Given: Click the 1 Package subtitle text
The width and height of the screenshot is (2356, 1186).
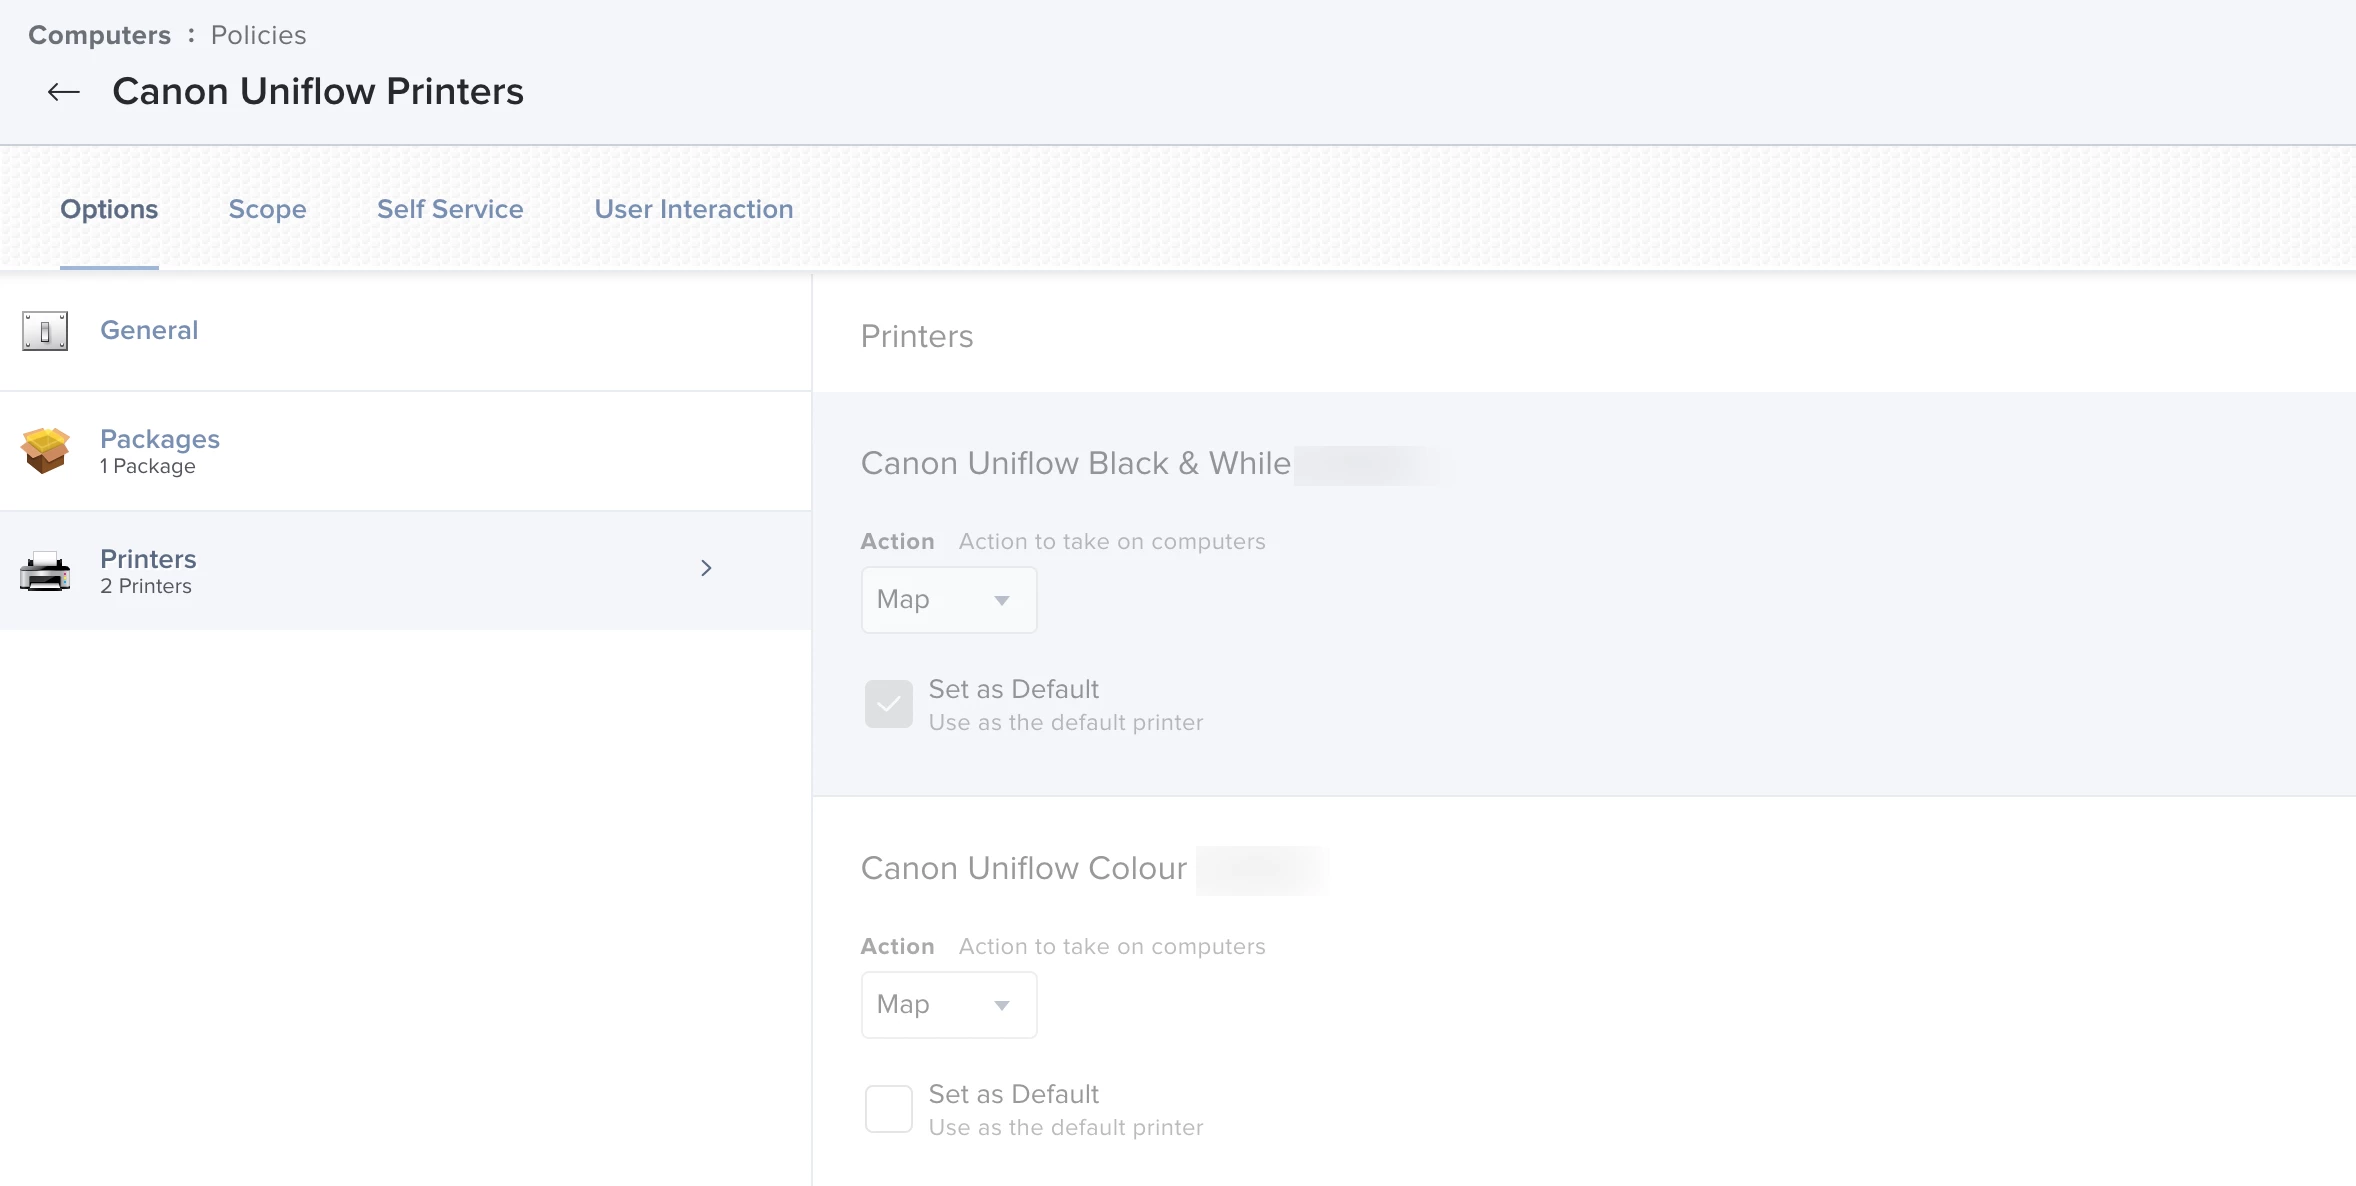Looking at the screenshot, I should tap(148, 467).
